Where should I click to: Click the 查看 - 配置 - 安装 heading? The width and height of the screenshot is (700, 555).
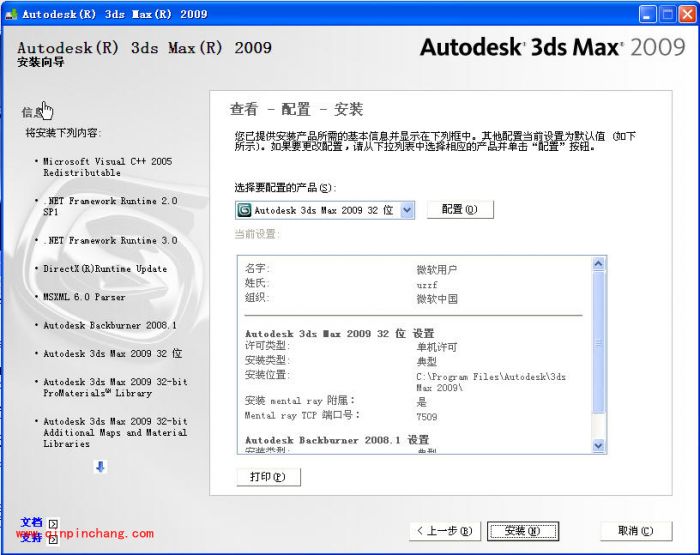296,109
